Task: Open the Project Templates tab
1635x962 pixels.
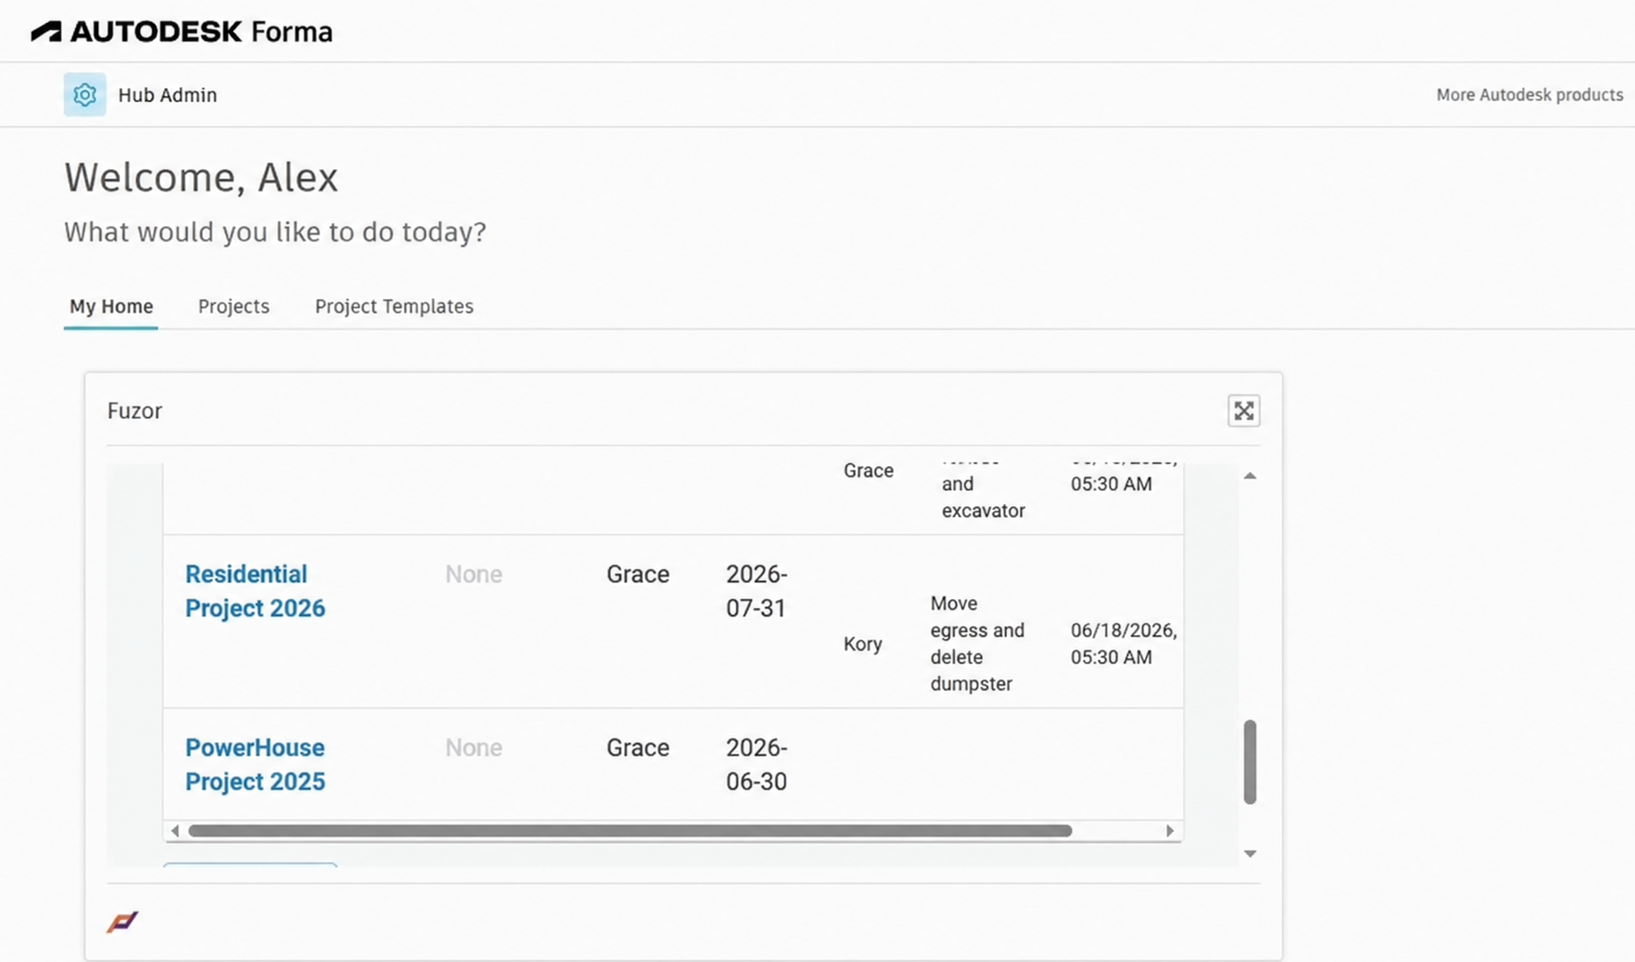Action: click(x=394, y=306)
